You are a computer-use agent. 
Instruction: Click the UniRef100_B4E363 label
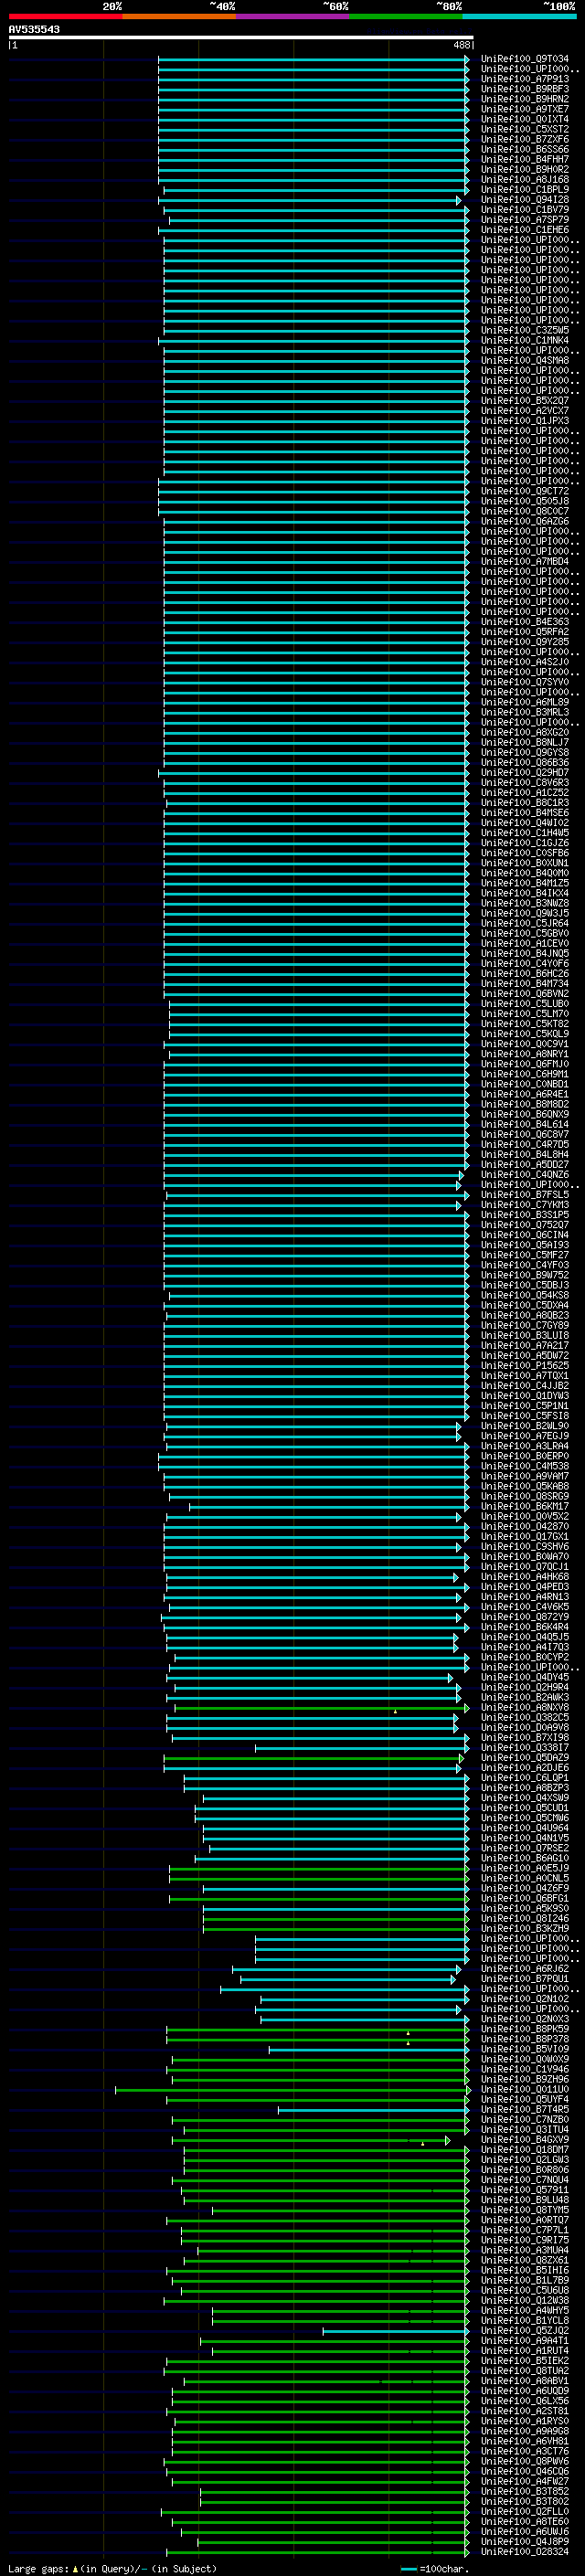tap(525, 622)
